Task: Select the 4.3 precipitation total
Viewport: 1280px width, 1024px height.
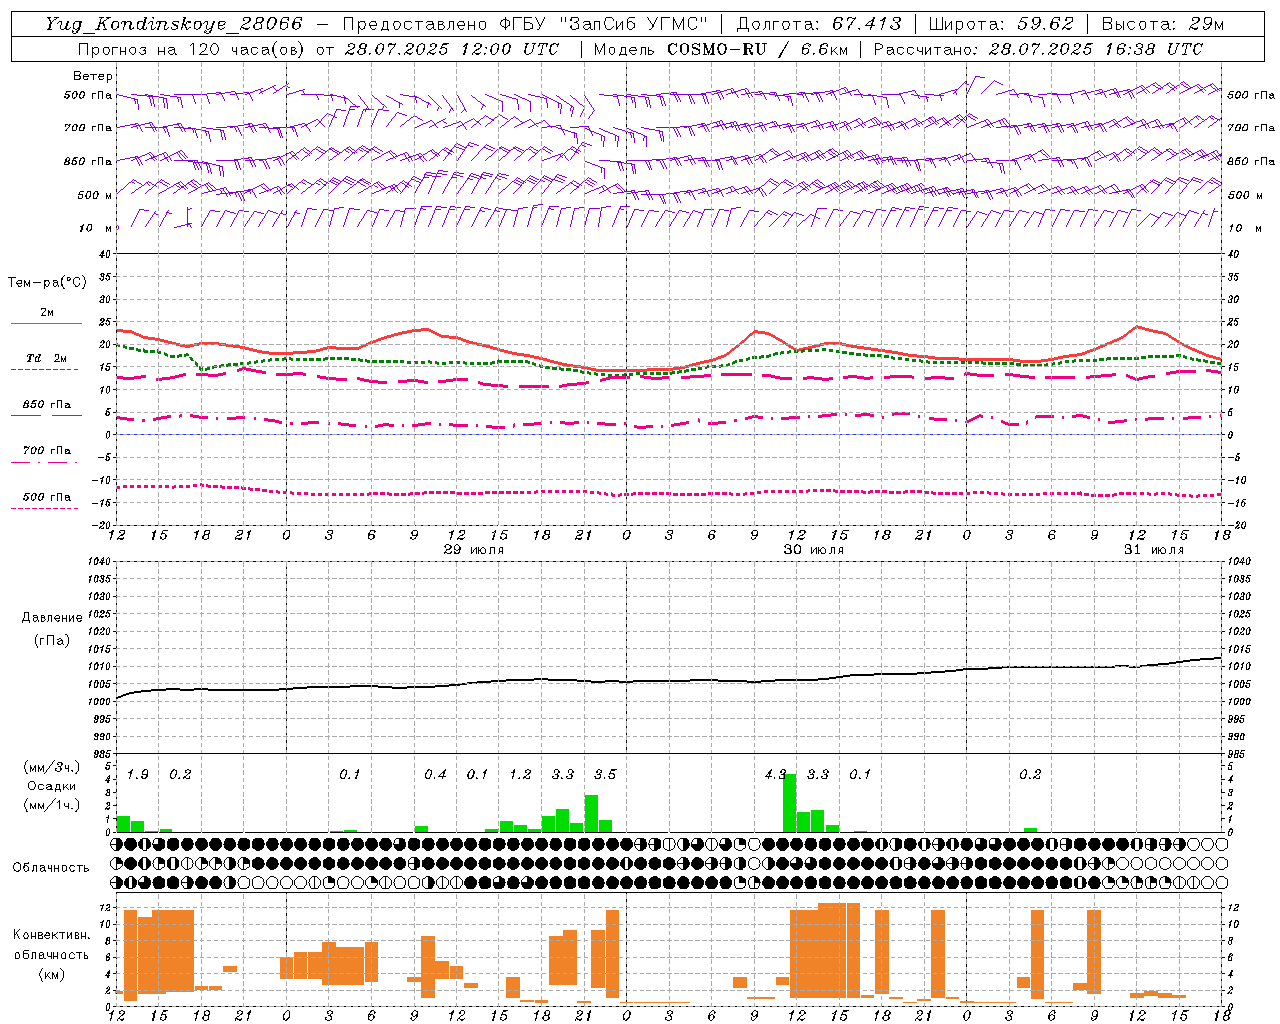Action: pos(775,775)
